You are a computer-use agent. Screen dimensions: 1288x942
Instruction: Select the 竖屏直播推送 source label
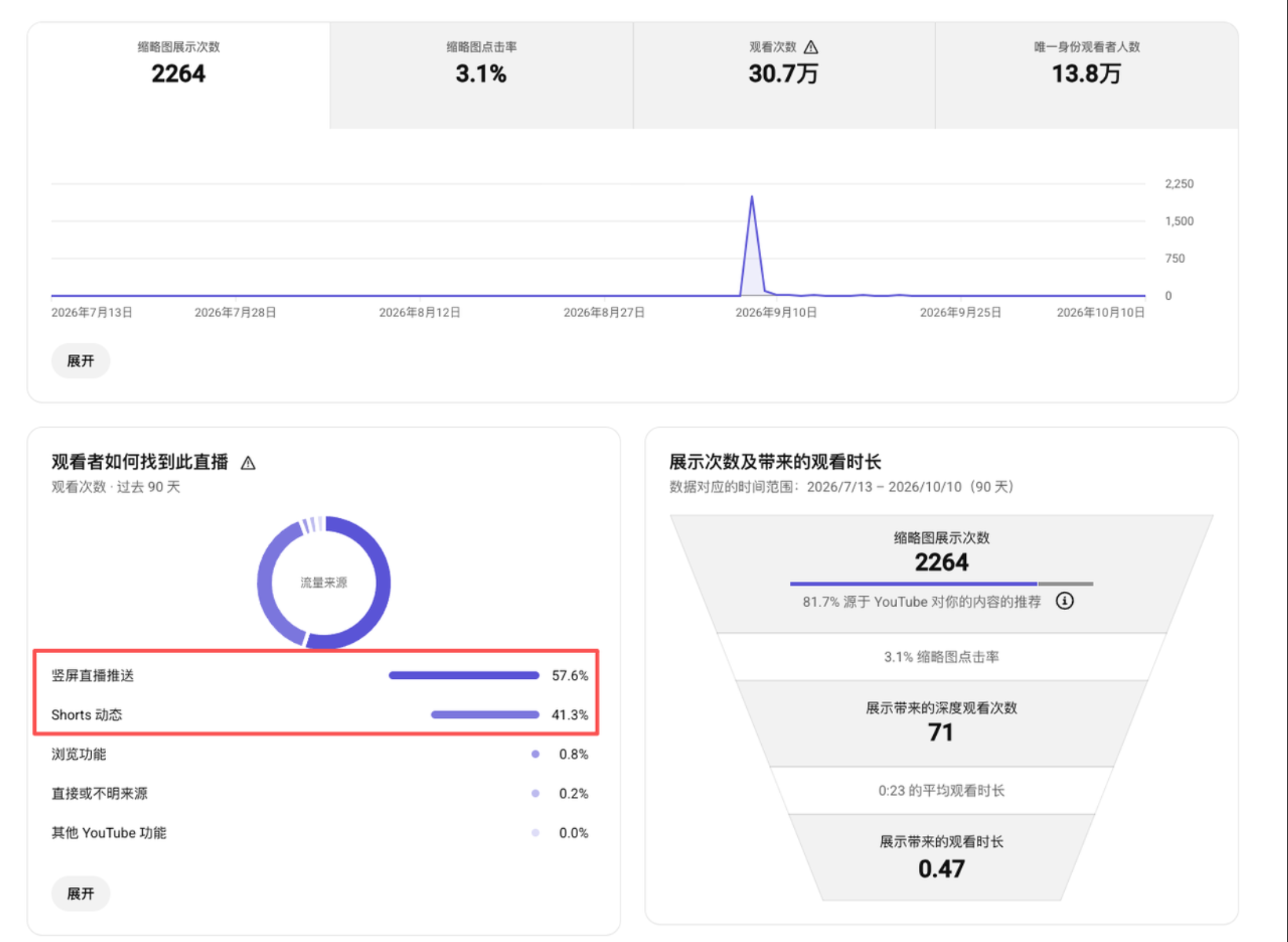click(93, 676)
